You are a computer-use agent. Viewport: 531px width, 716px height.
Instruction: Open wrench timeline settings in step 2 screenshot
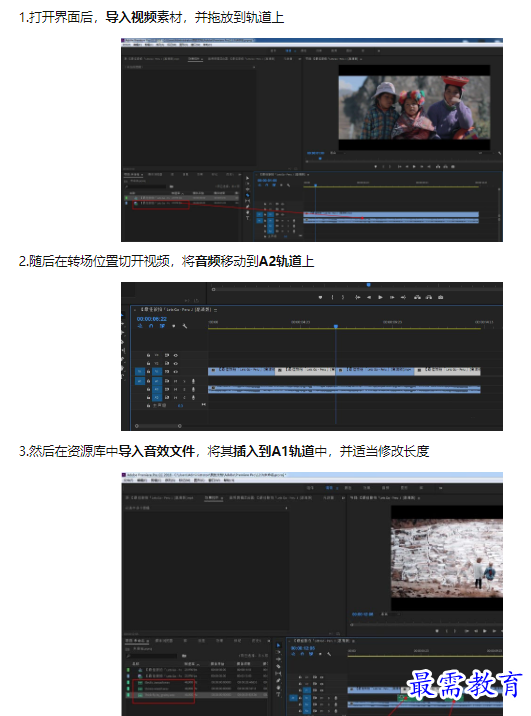point(184,326)
